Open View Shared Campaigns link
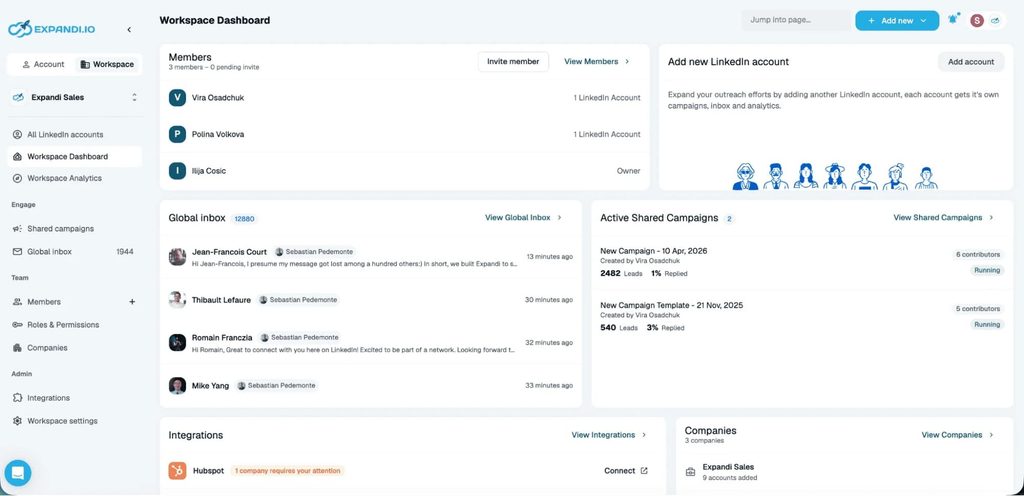This screenshot has width=1024, height=496. pos(943,217)
